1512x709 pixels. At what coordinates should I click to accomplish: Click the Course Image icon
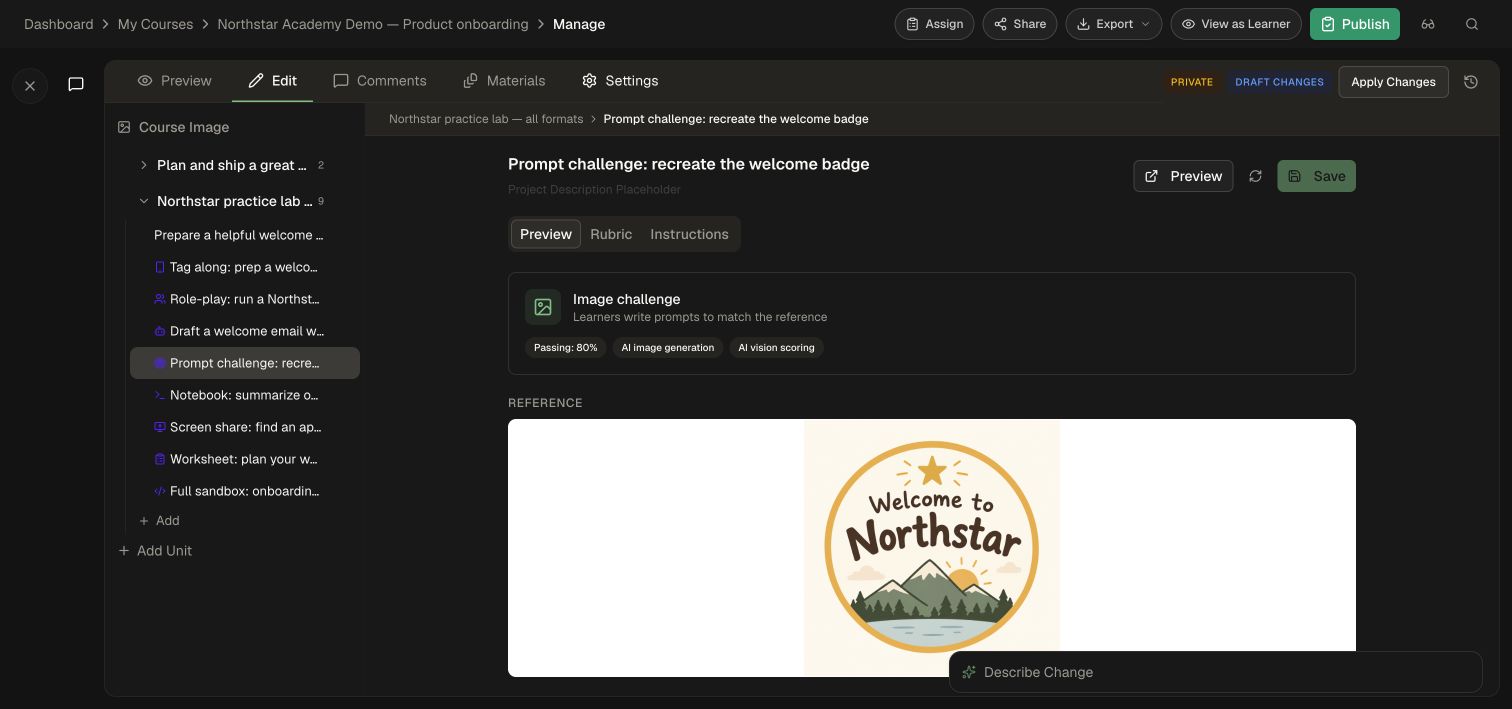124,127
